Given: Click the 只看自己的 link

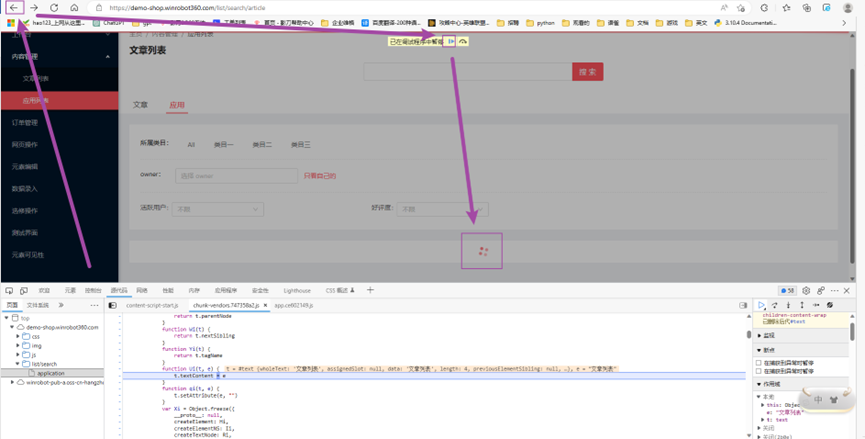Looking at the screenshot, I should click(x=320, y=176).
